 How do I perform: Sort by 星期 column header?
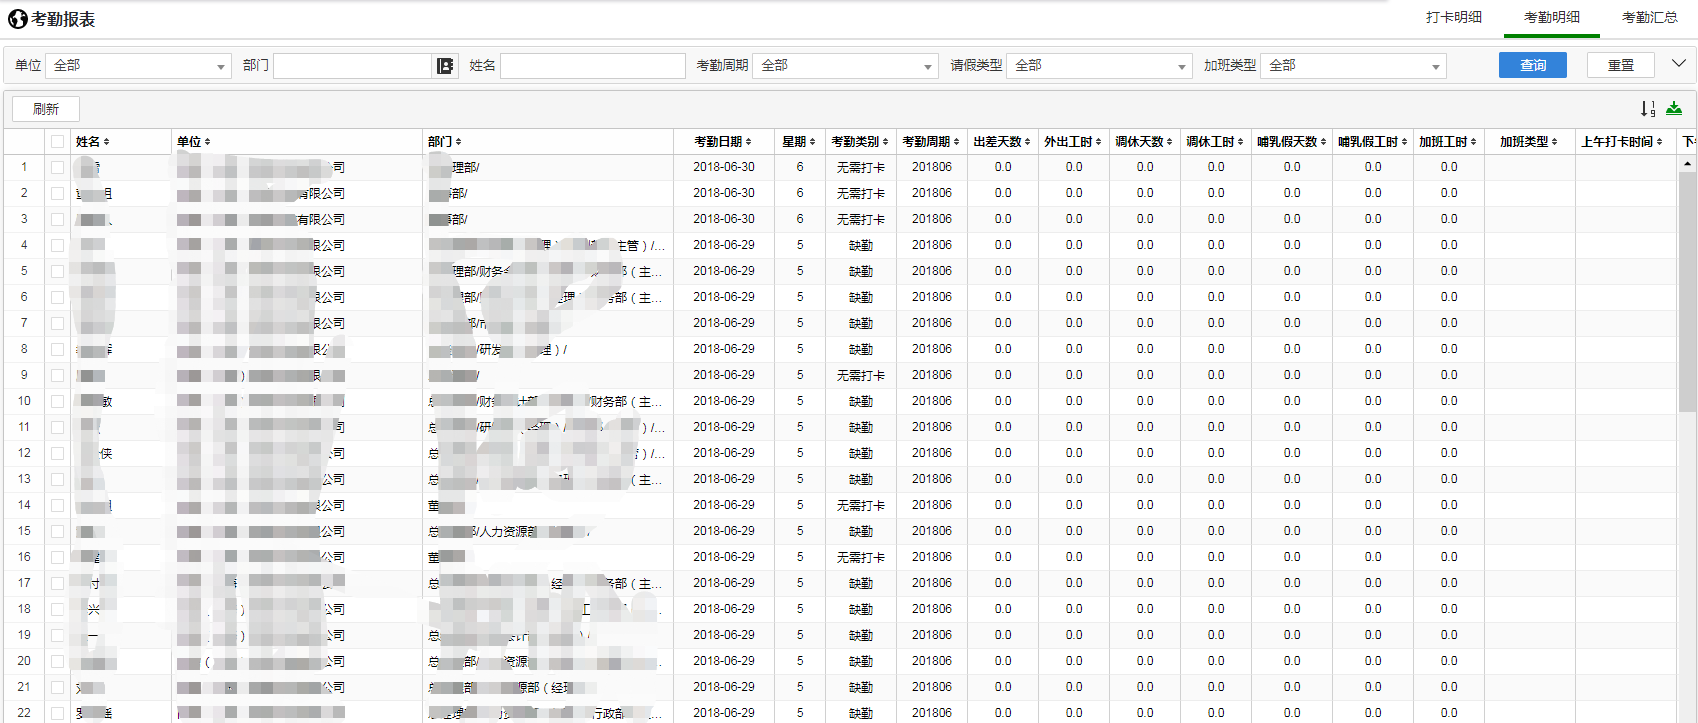[x=799, y=142]
